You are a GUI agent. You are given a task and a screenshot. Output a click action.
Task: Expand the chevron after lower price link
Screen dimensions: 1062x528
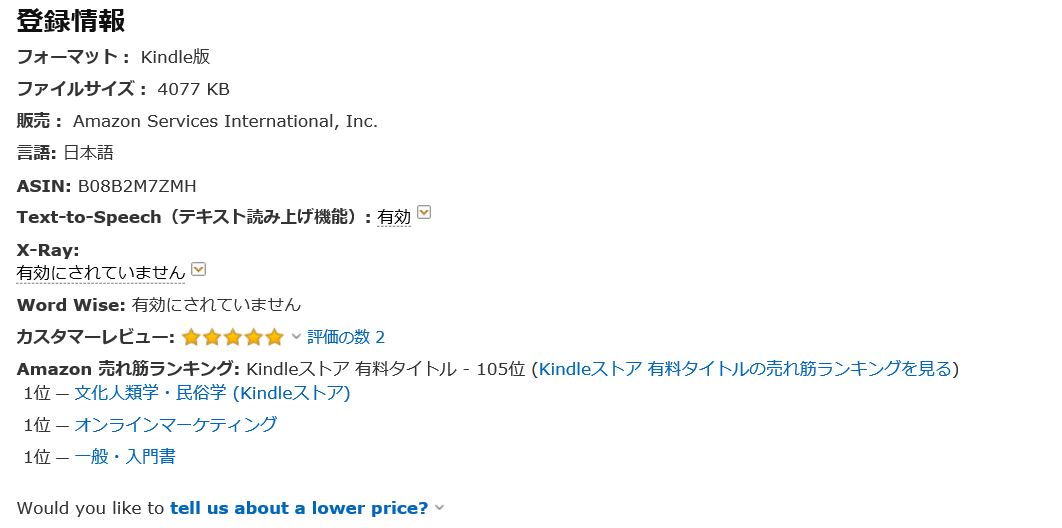click(x=439, y=508)
